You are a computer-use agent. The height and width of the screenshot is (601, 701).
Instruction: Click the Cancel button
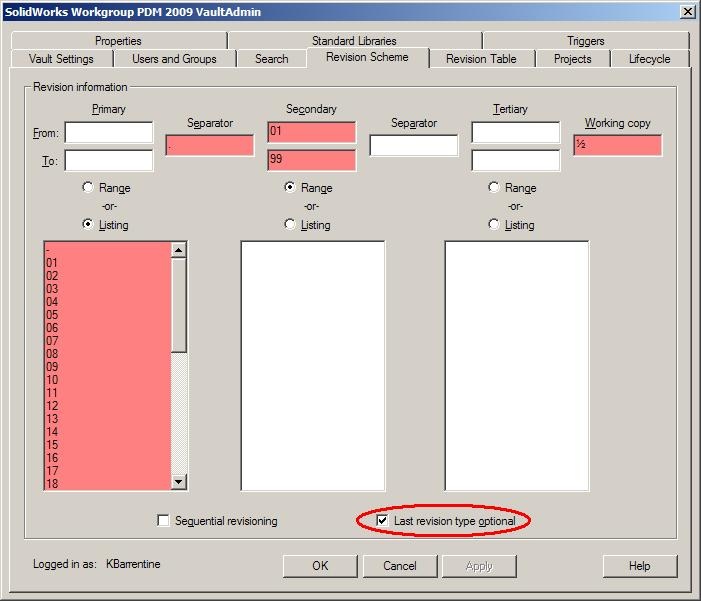pyautogui.click(x=400, y=566)
